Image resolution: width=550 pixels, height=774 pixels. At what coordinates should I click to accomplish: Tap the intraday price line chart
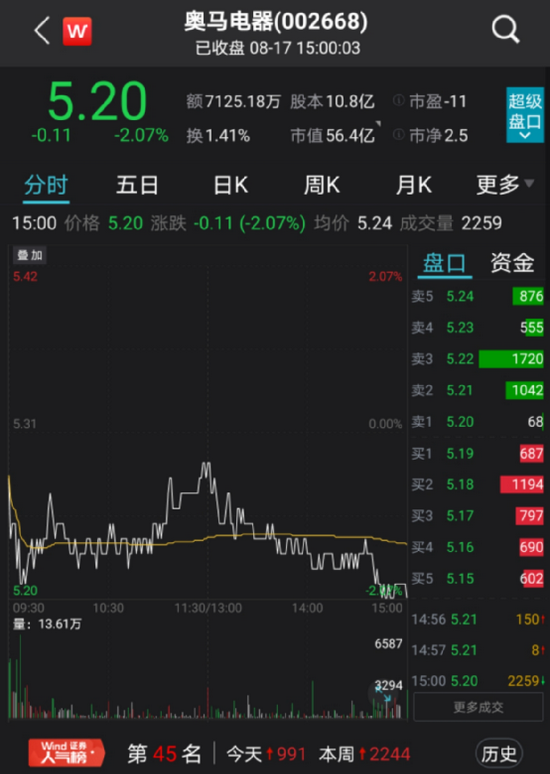207,422
